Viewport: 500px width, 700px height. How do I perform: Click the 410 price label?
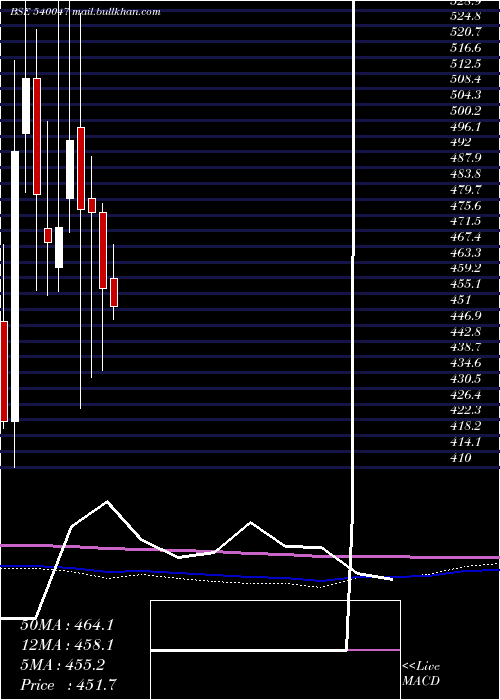461,458
